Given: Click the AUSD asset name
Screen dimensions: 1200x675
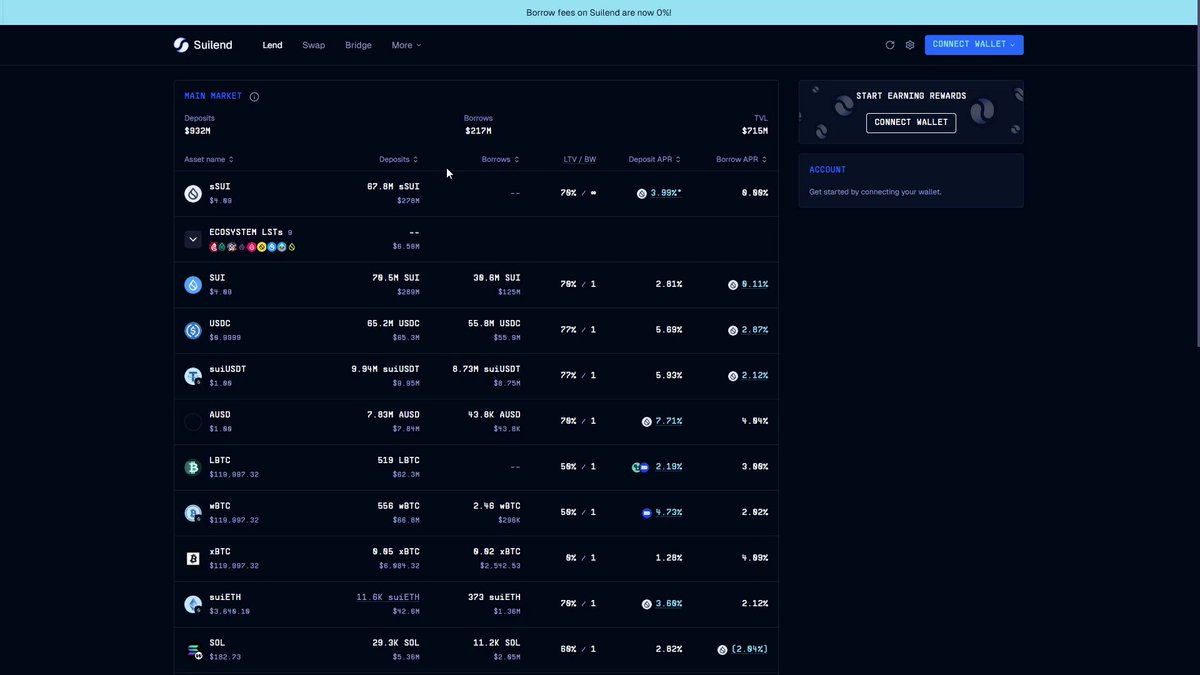Looking at the screenshot, I should tap(220, 415).
